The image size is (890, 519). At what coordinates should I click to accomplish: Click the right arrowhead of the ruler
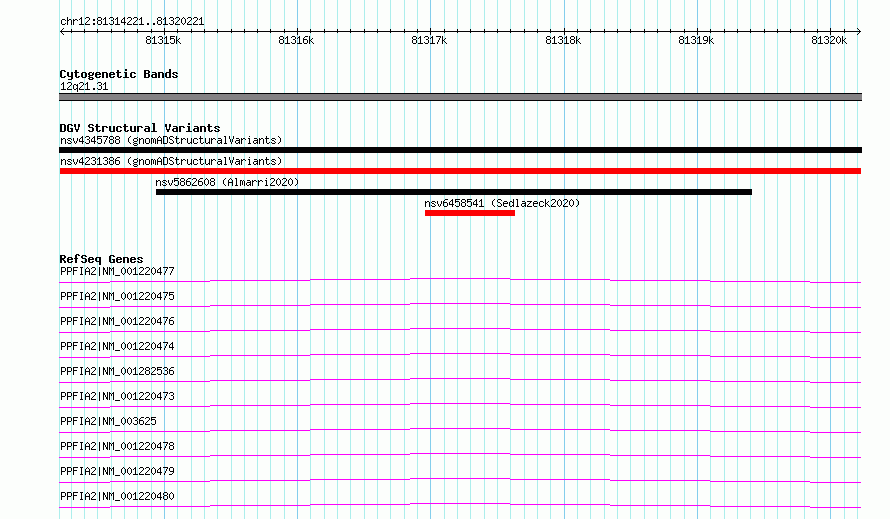click(858, 32)
